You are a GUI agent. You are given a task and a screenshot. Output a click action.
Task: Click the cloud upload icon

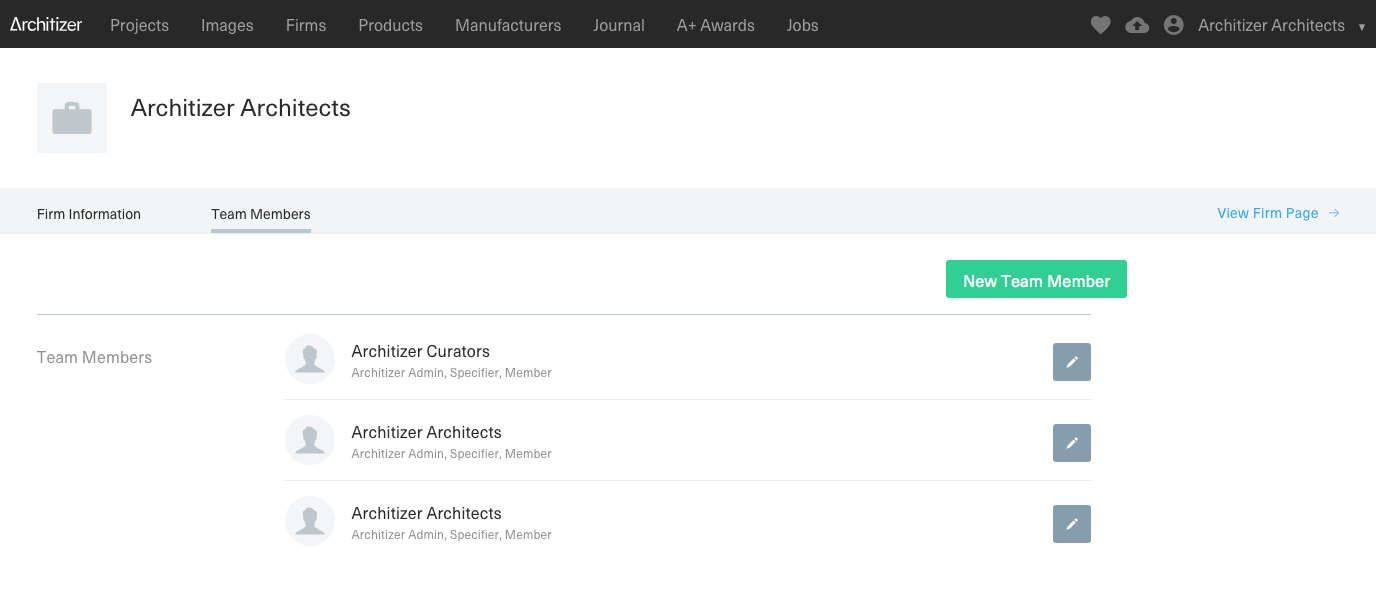pyautogui.click(x=1137, y=25)
